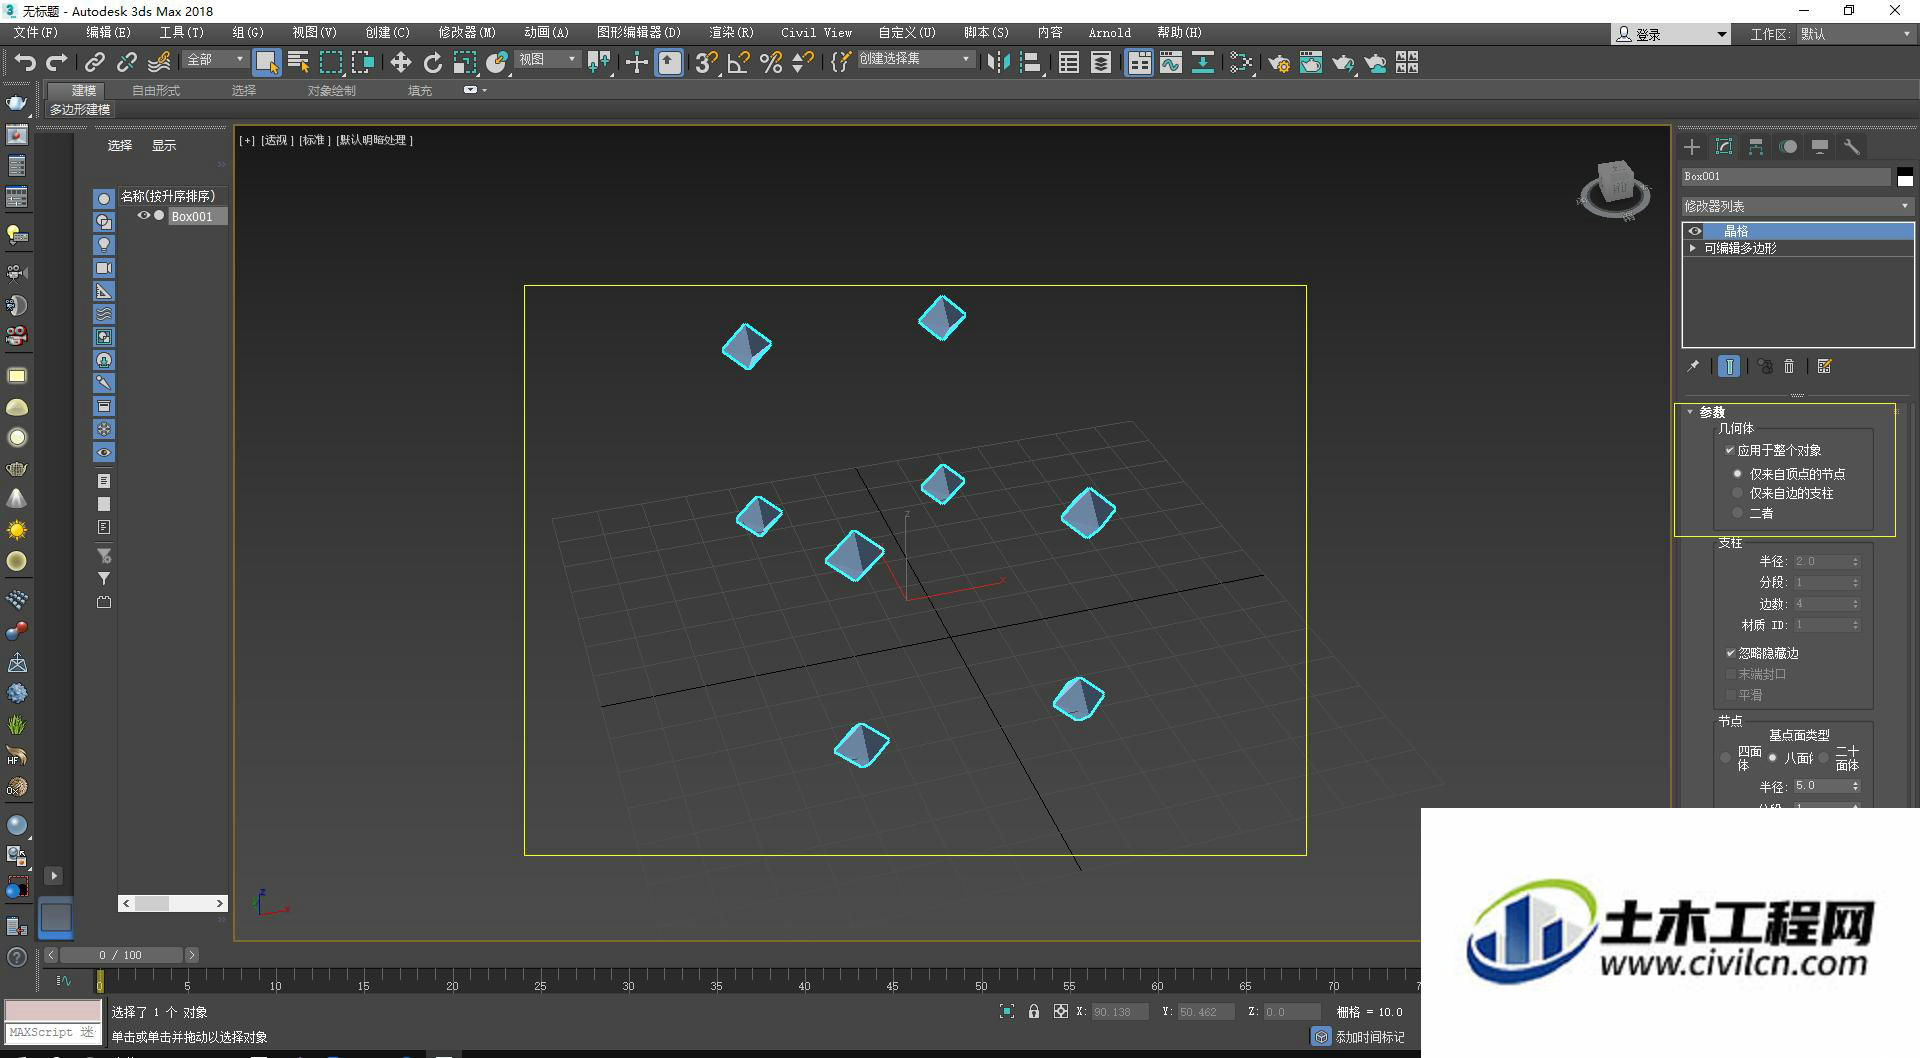The image size is (1920, 1058).
Task: Select 二十面体 base type radio
Action: point(1824,758)
